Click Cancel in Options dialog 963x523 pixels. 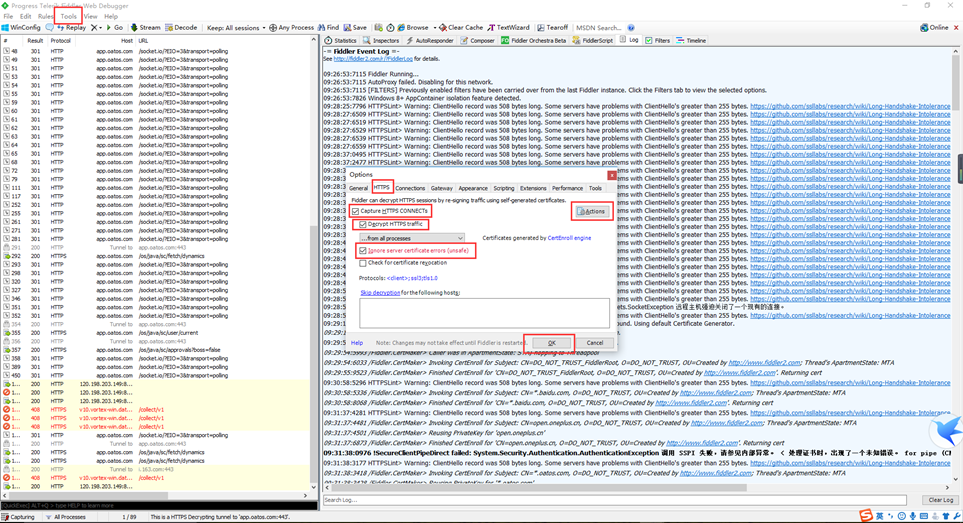coord(595,343)
